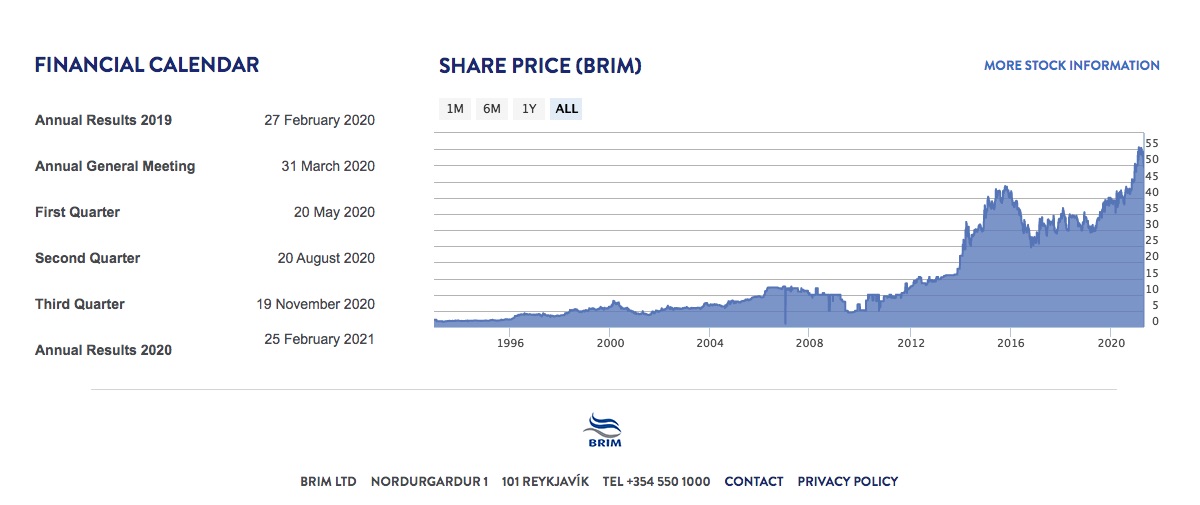
Task: Show the 1Y share price range
Action: 529,109
